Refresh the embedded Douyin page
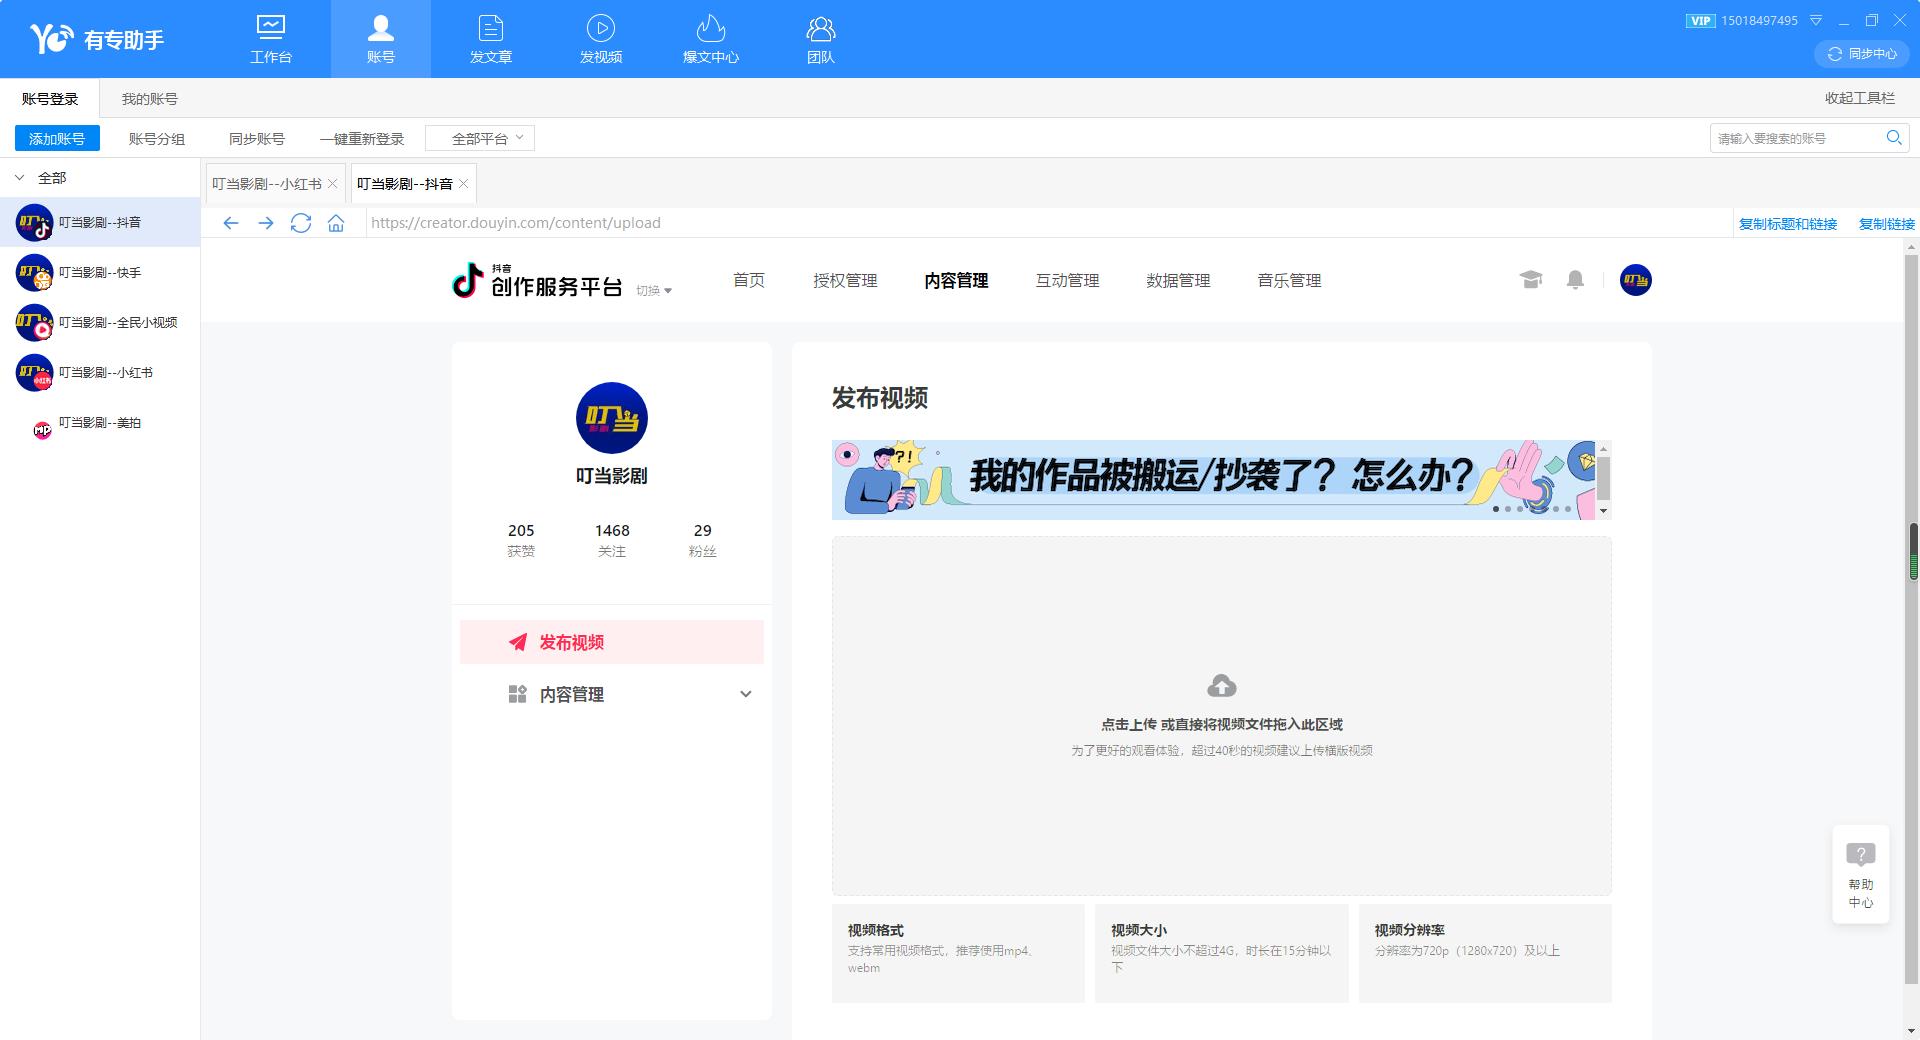 point(300,223)
